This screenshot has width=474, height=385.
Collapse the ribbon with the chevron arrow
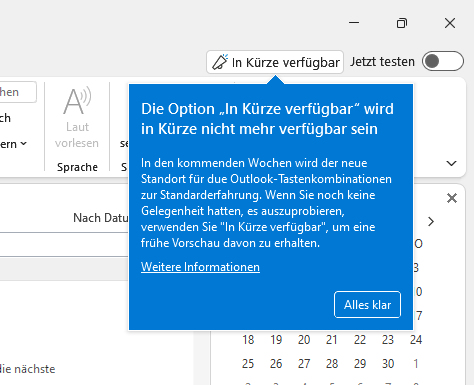[452, 163]
